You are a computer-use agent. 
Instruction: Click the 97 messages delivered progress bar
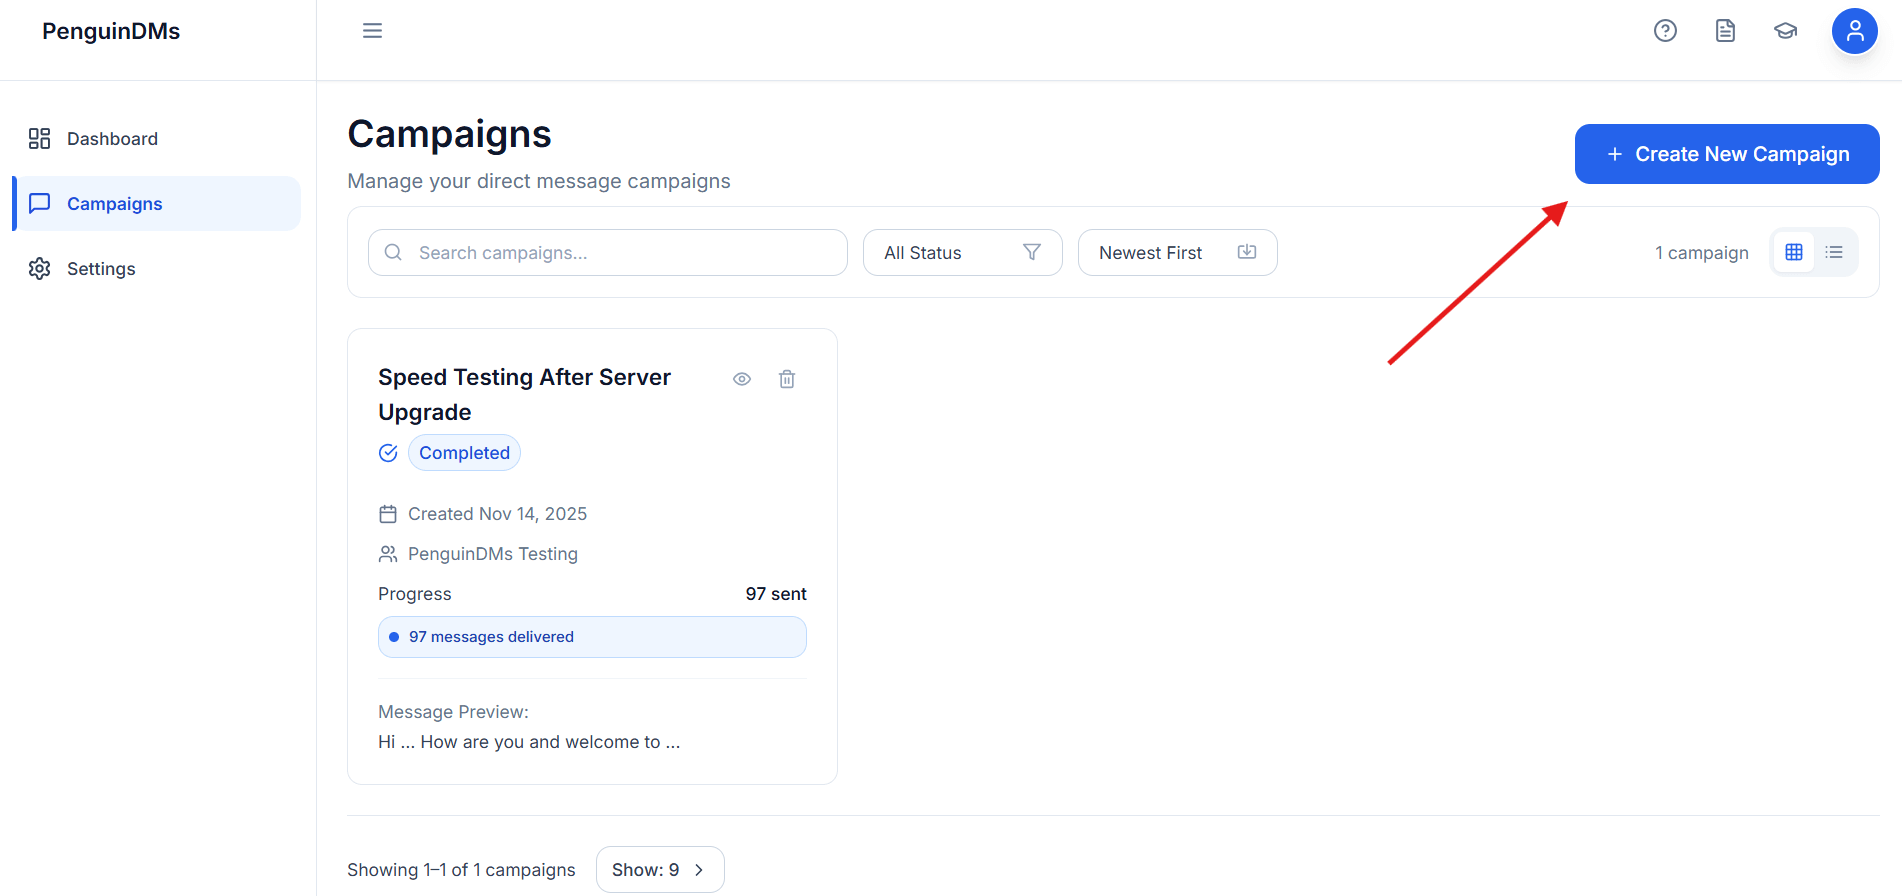click(592, 637)
